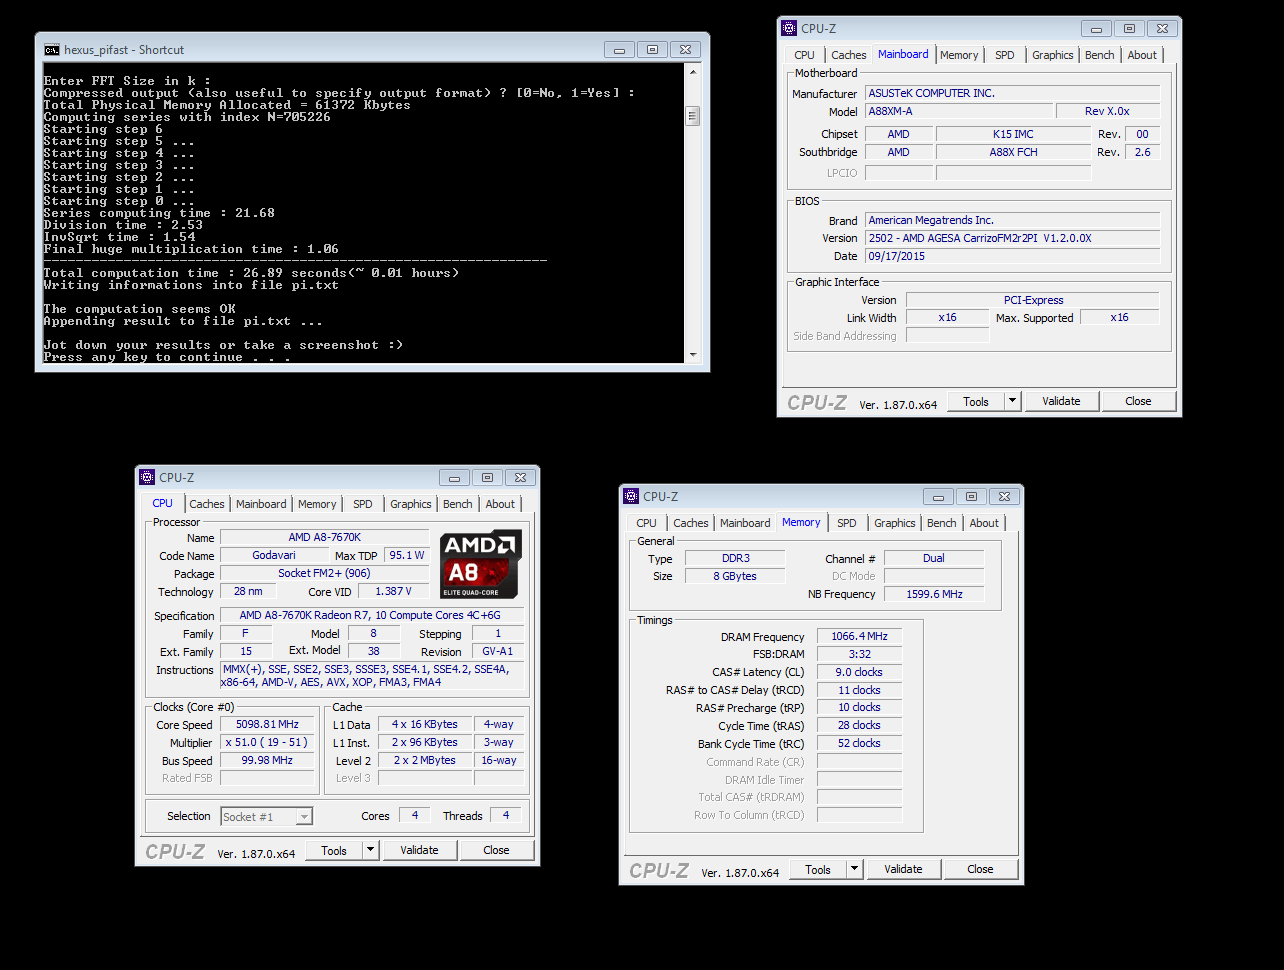Switch to CPU tab in Memory window
This screenshot has width=1284, height=970.
(x=647, y=523)
